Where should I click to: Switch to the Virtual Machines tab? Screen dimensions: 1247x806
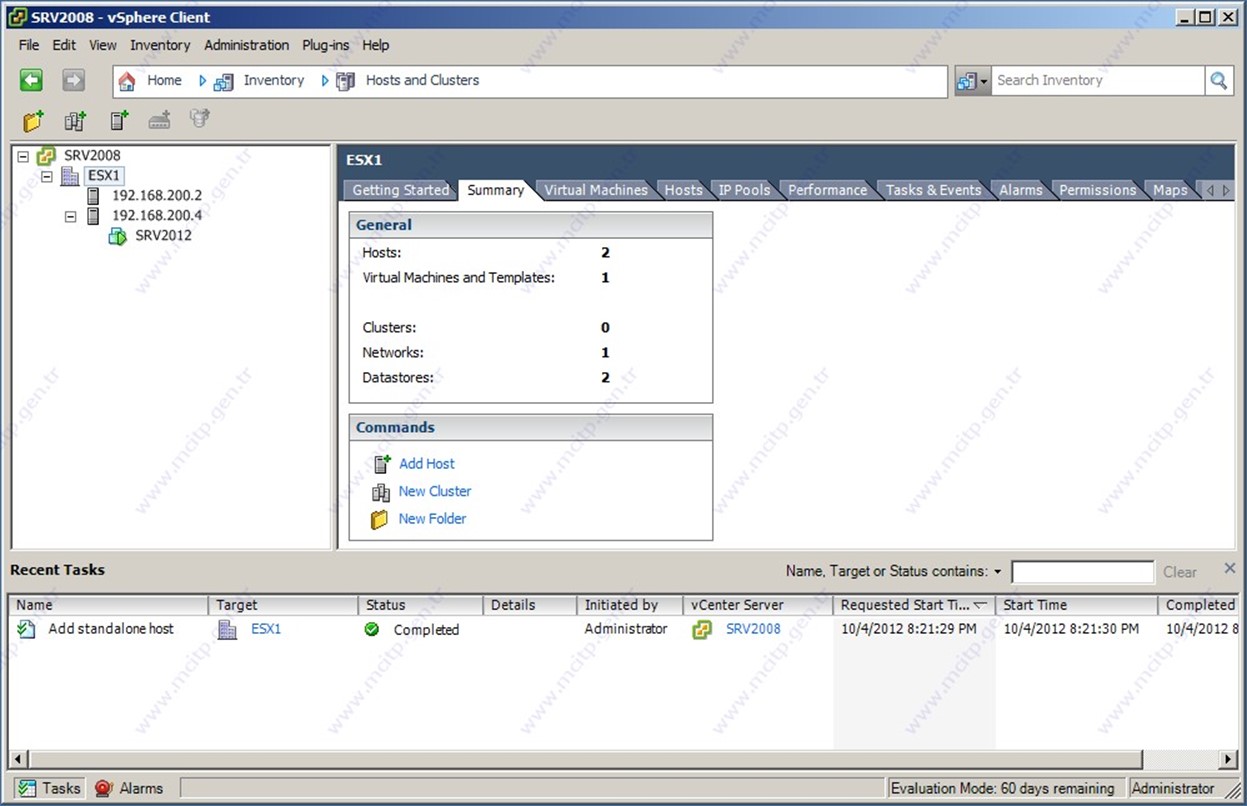click(595, 190)
